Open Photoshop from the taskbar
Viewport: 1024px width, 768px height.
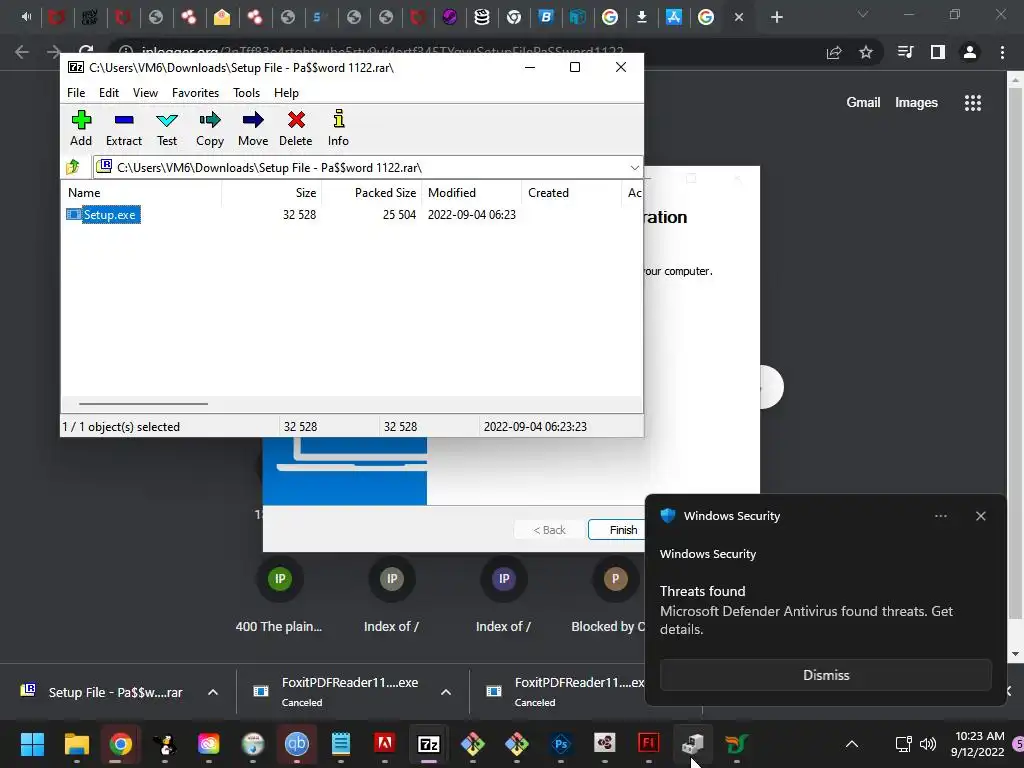click(560, 744)
